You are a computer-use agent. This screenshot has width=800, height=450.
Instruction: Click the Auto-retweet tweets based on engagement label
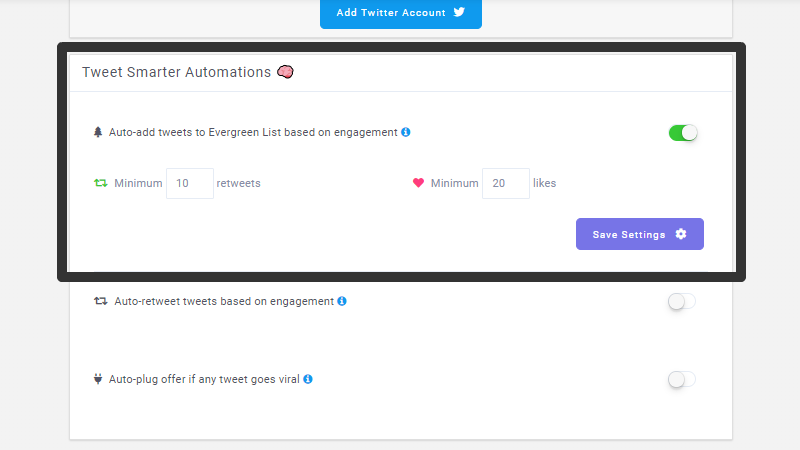(x=224, y=301)
